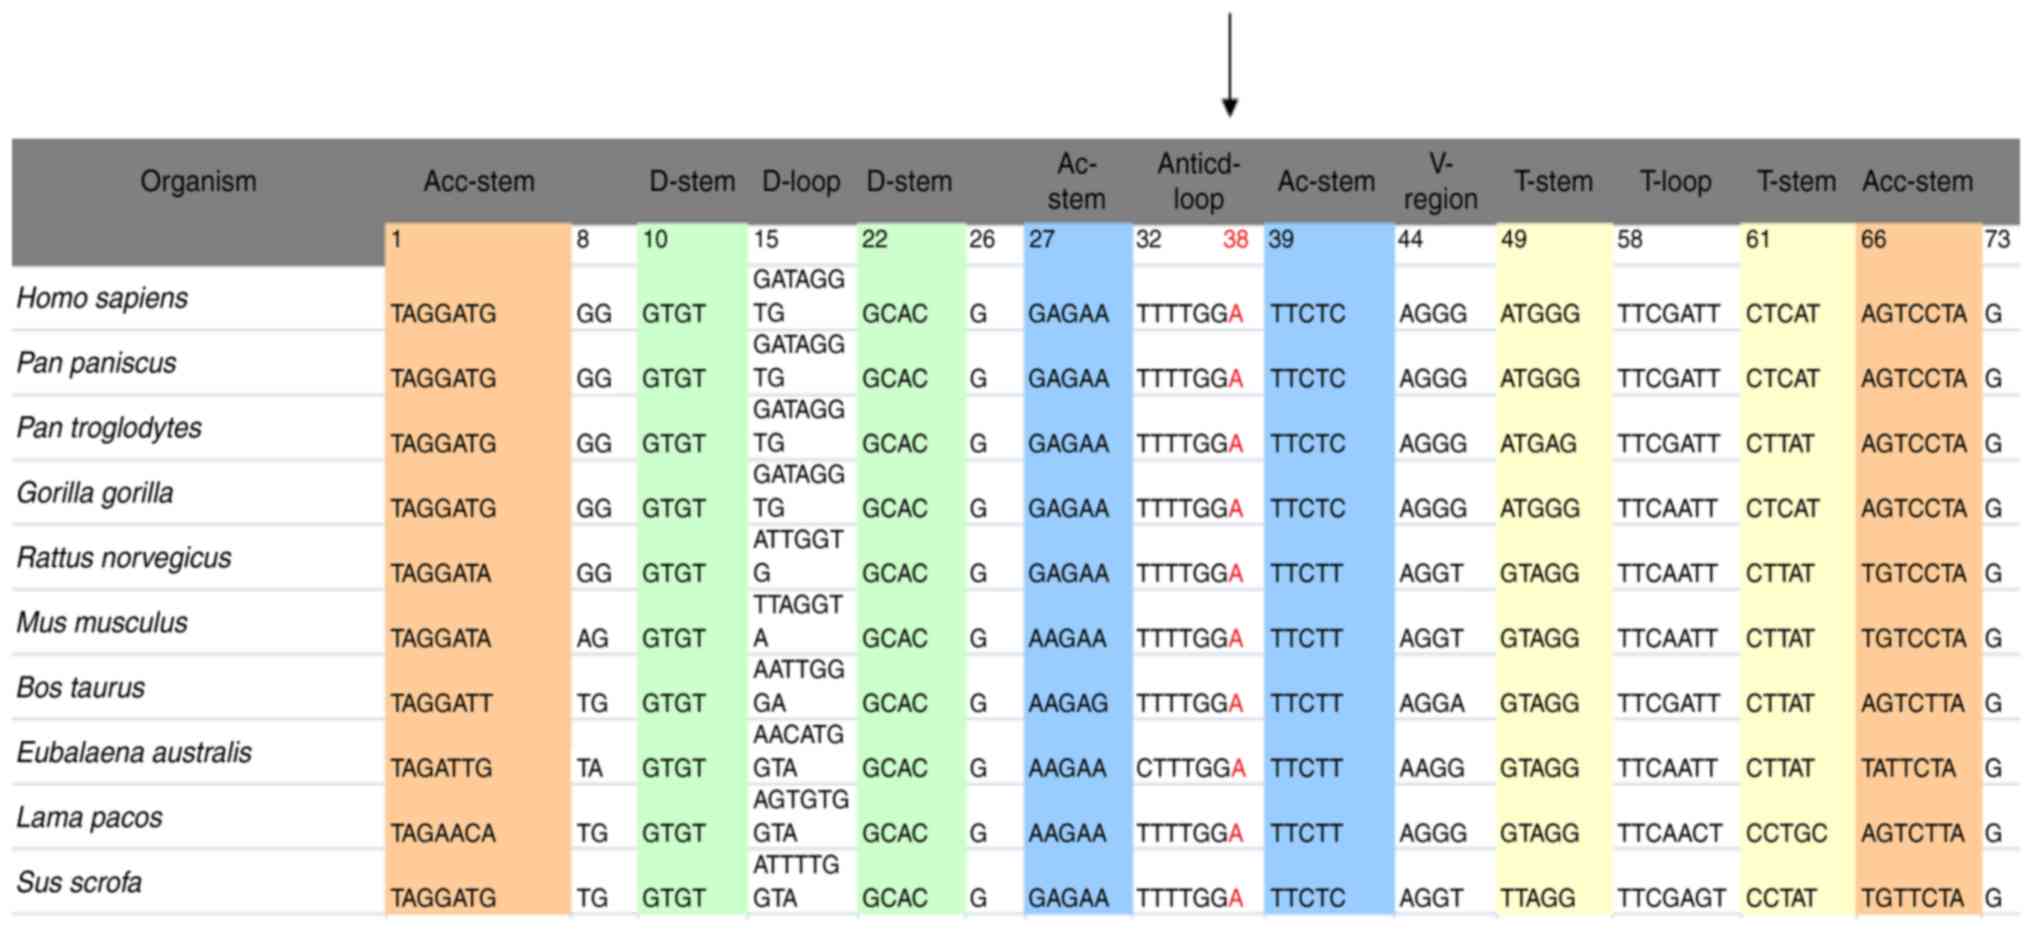Viewport: 2032px width, 931px height.
Task: Select the ATGAG T-stem sequence
Action: 1538,444
